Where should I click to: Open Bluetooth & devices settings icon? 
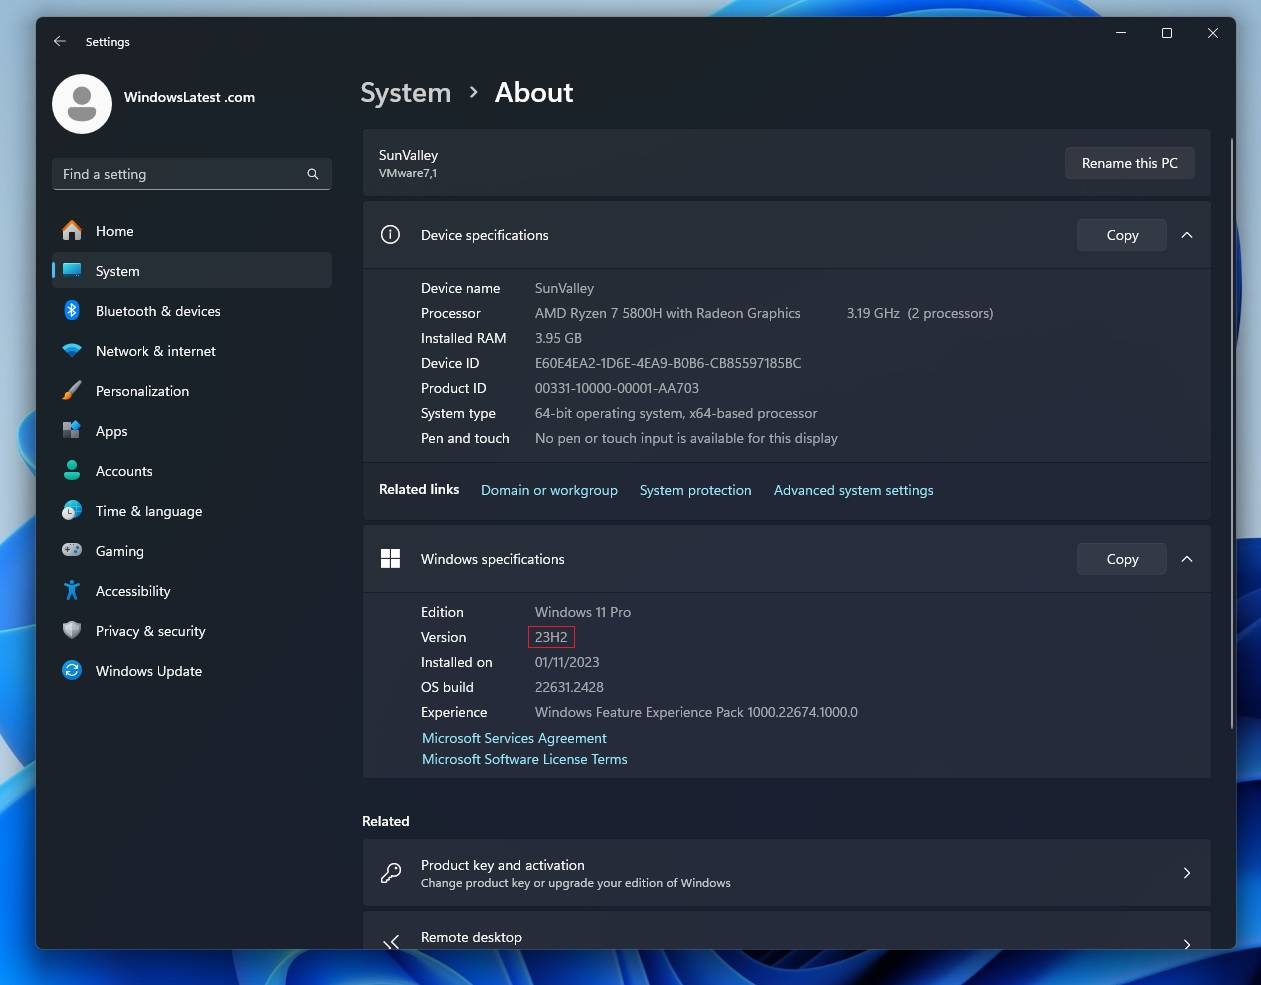[x=71, y=311]
